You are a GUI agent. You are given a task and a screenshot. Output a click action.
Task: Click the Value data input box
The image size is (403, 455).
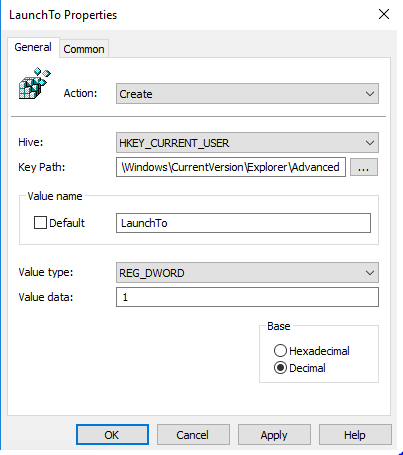click(247, 297)
